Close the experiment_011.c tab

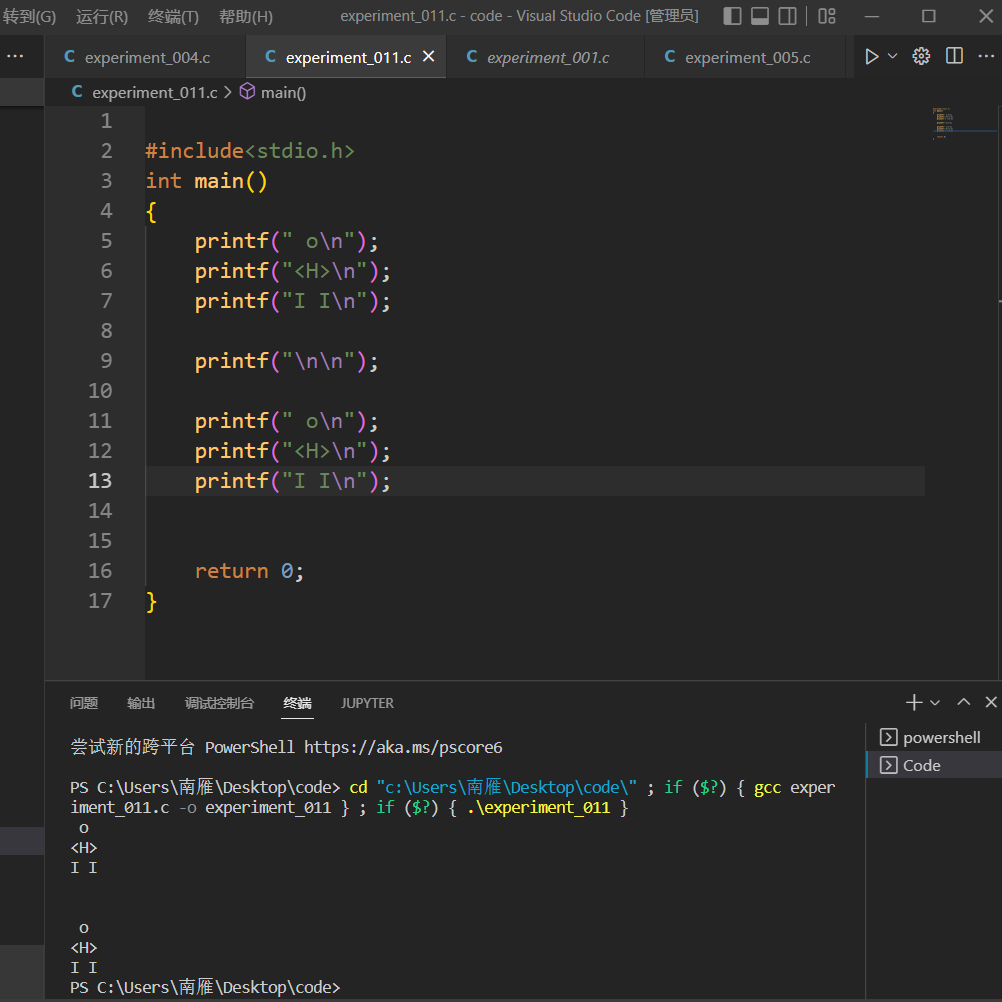coord(429,57)
